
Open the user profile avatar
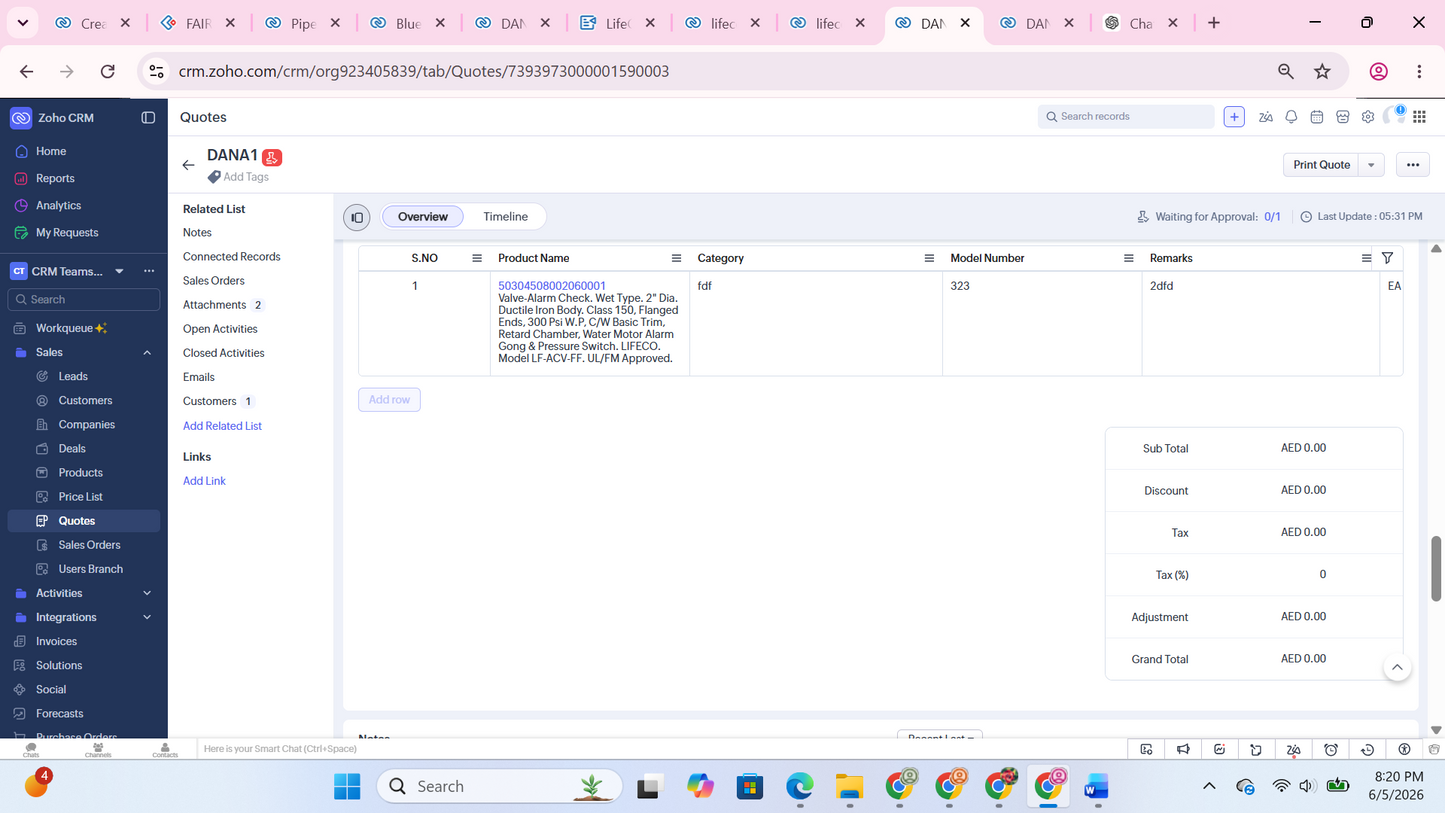1394,117
